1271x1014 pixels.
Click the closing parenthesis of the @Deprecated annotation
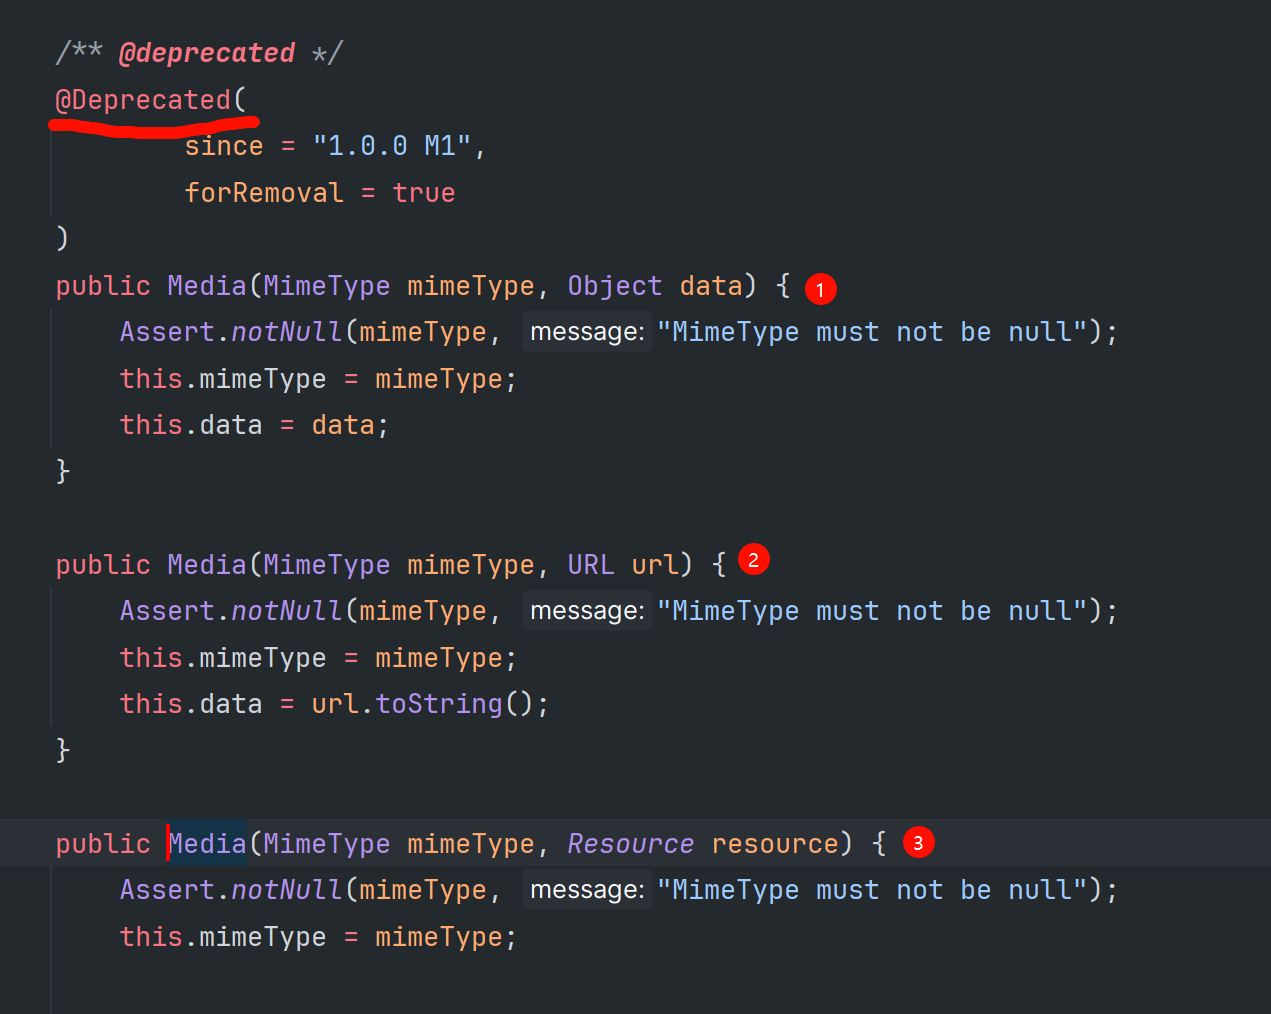click(x=63, y=238)
